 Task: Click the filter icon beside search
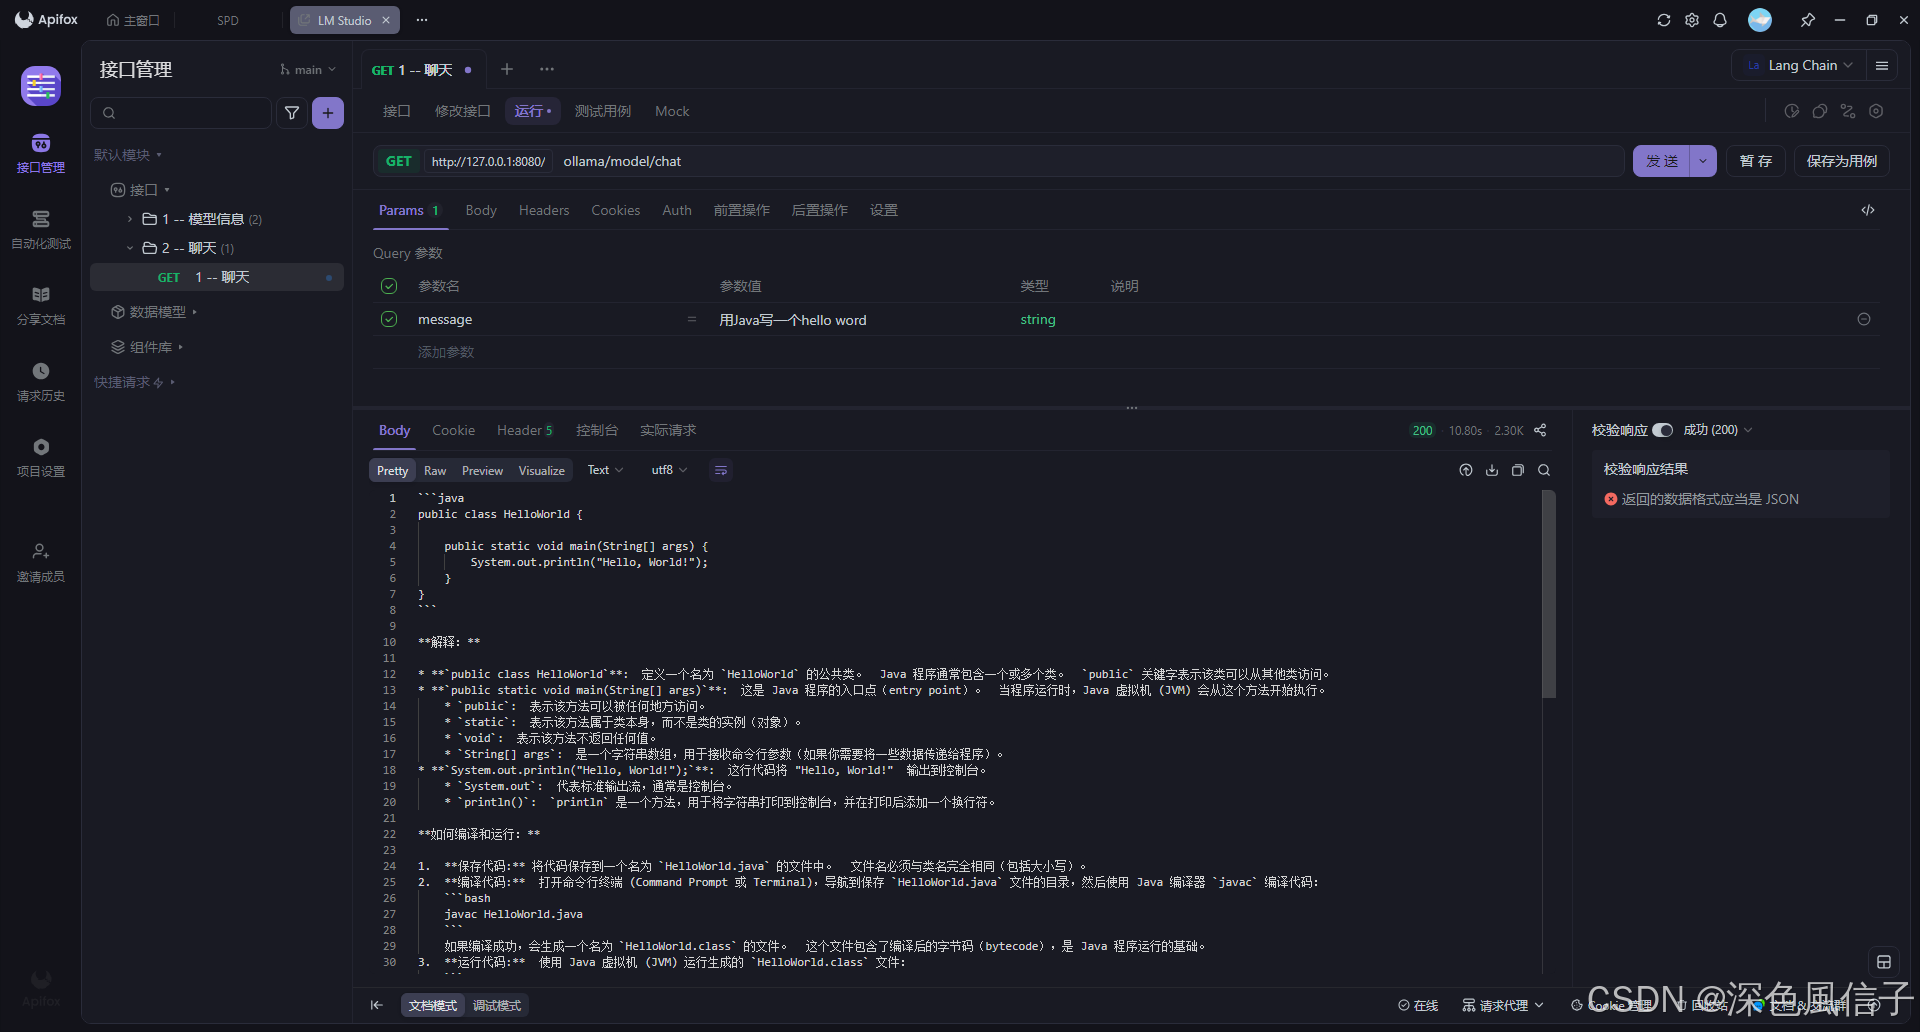point(292,113)
